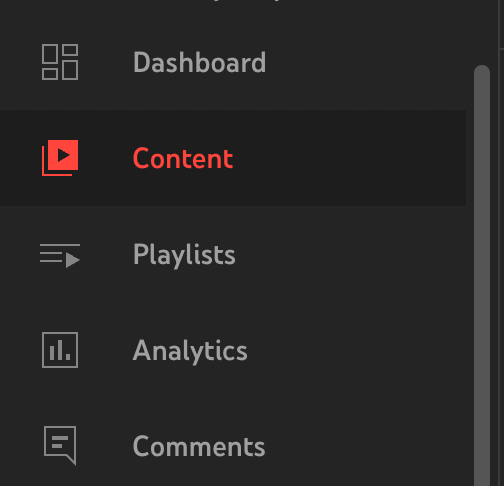Go to the Dashboard text label
This screenshot has height=486, width=504.
pyautogui.click(x=199, y=62)
